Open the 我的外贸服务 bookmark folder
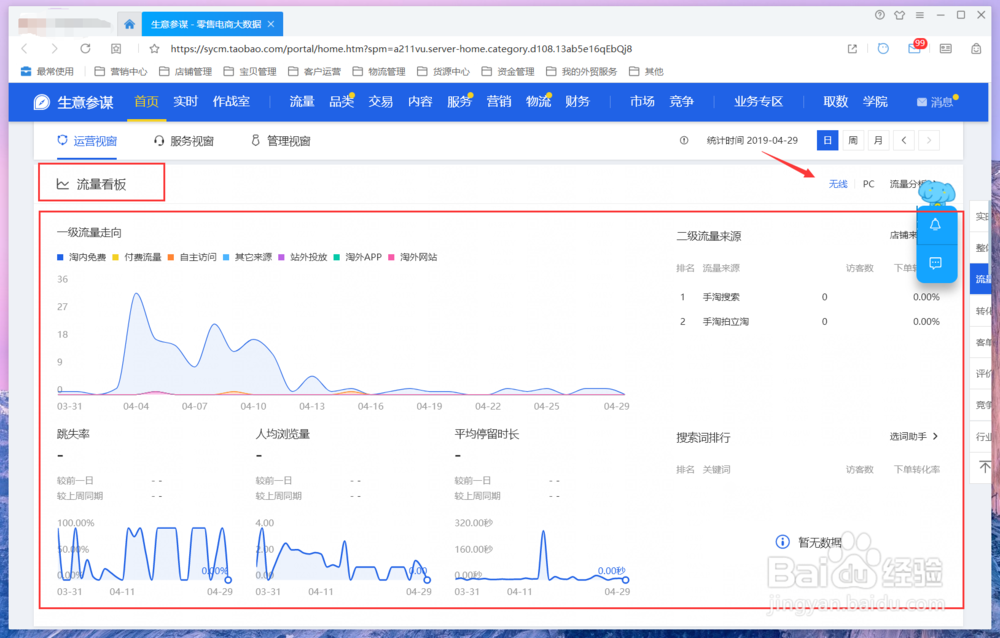Viewport: 1000px width, 638px height. pos(582,71)
